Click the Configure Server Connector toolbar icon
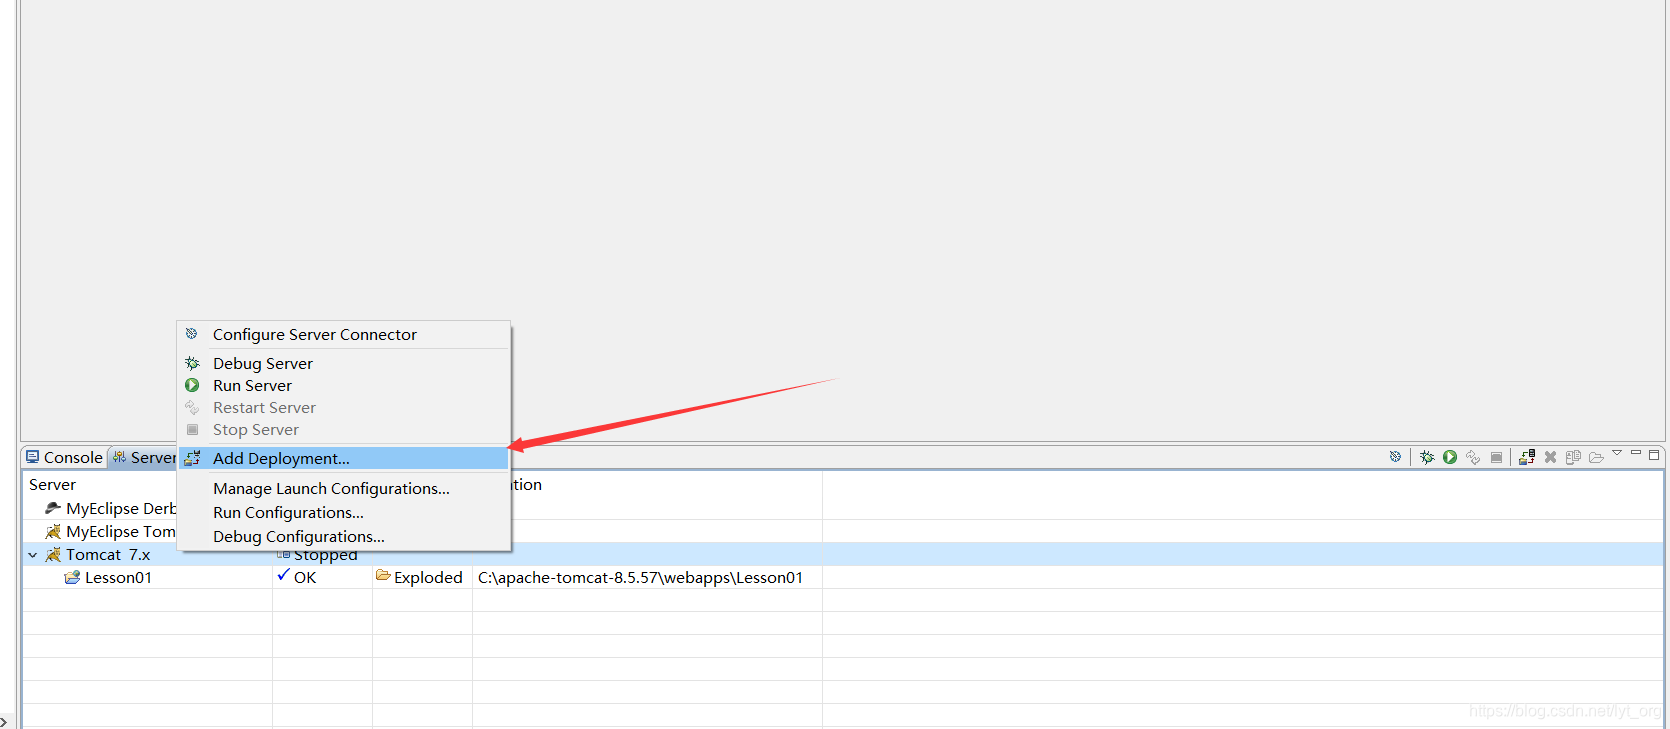Image resolution: width=1670 pixels, height=729 pixels. point(1395,457)
